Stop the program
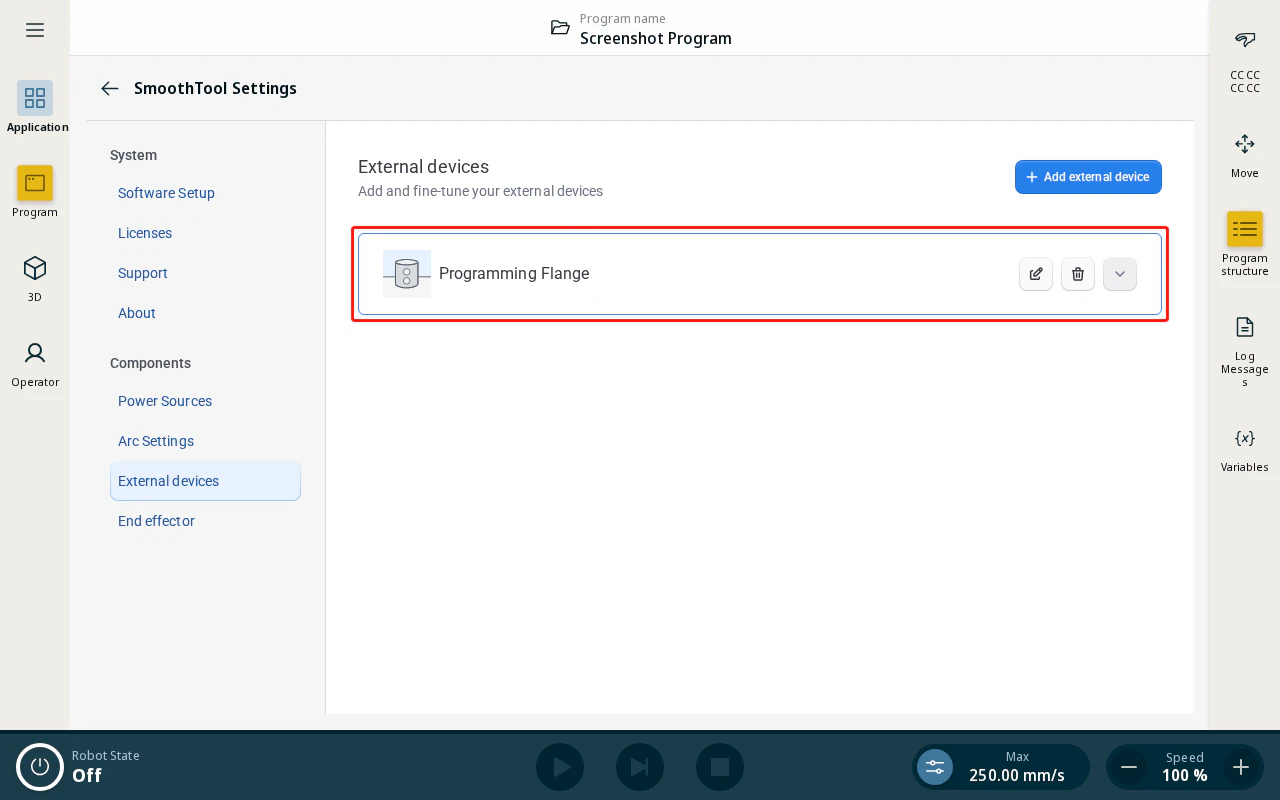 (x=720, y=767)
